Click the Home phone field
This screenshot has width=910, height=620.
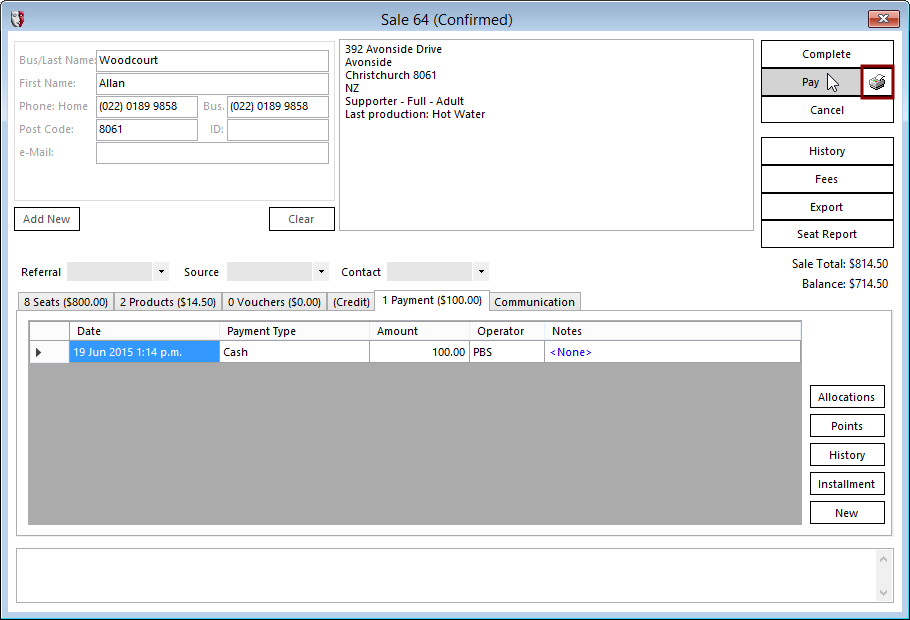147,106
